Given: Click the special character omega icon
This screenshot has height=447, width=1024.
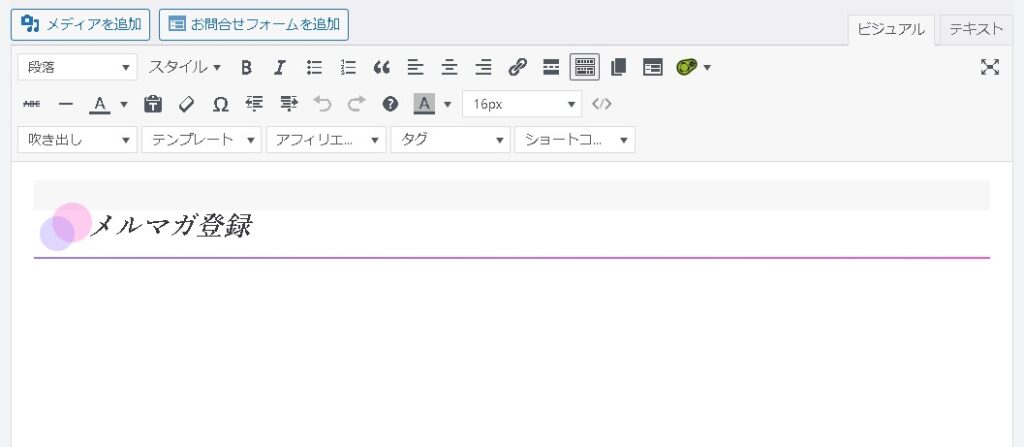Looking at the screenshot, I should 220,104.
